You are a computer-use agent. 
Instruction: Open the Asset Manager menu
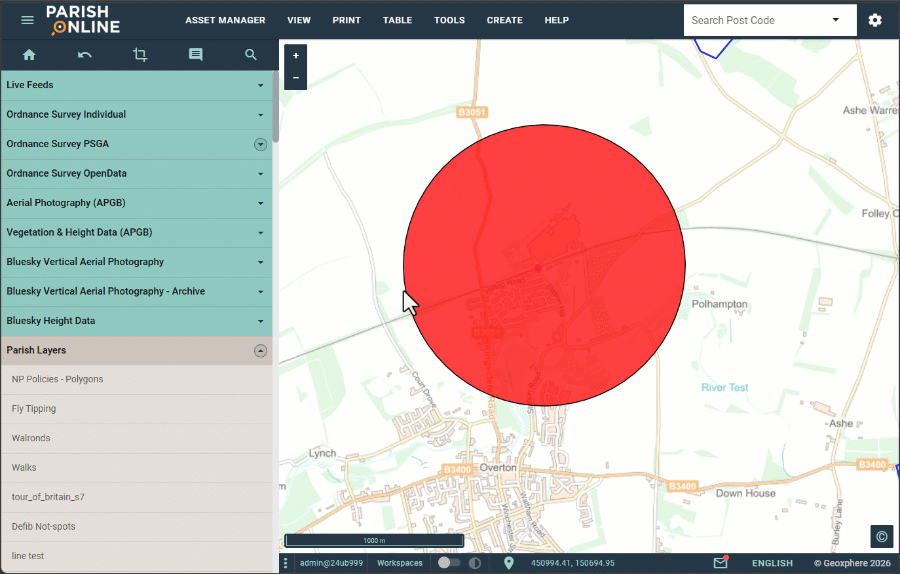tap(225, 20)
